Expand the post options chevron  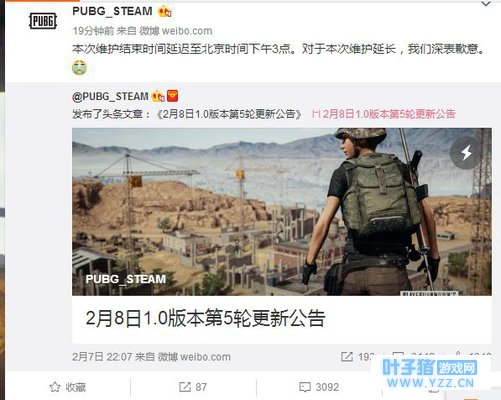pos(486,4)
